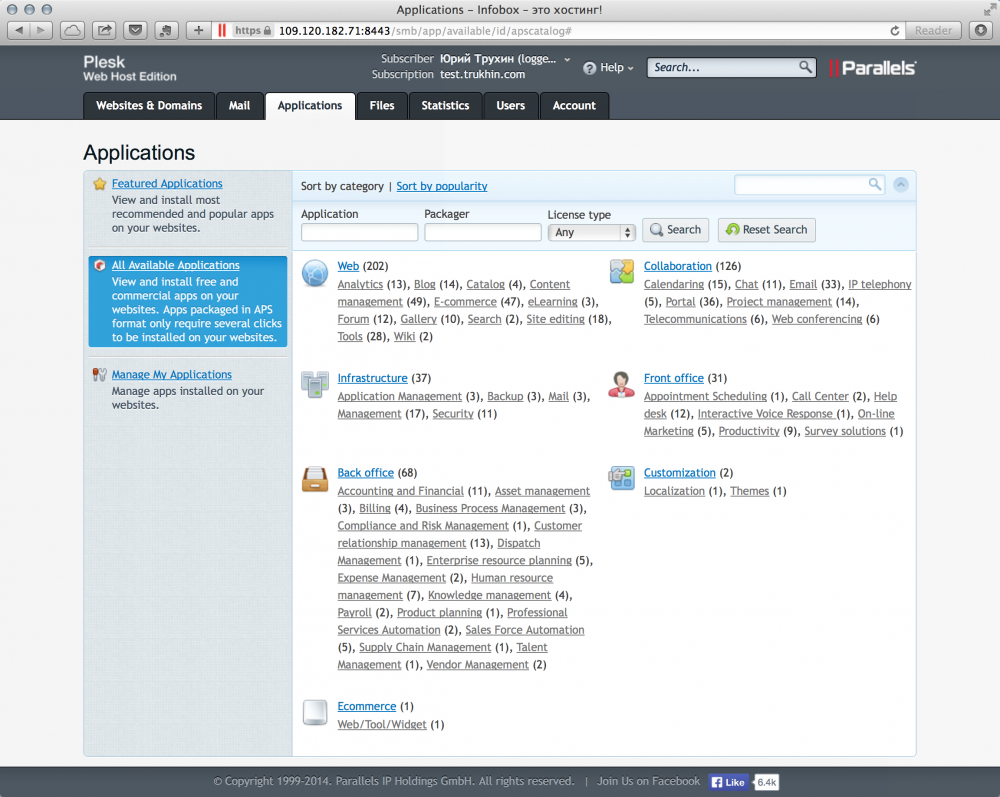Open the Websites & Domains tab
This screenshot has height=797, width=1000.
(149, 106)
